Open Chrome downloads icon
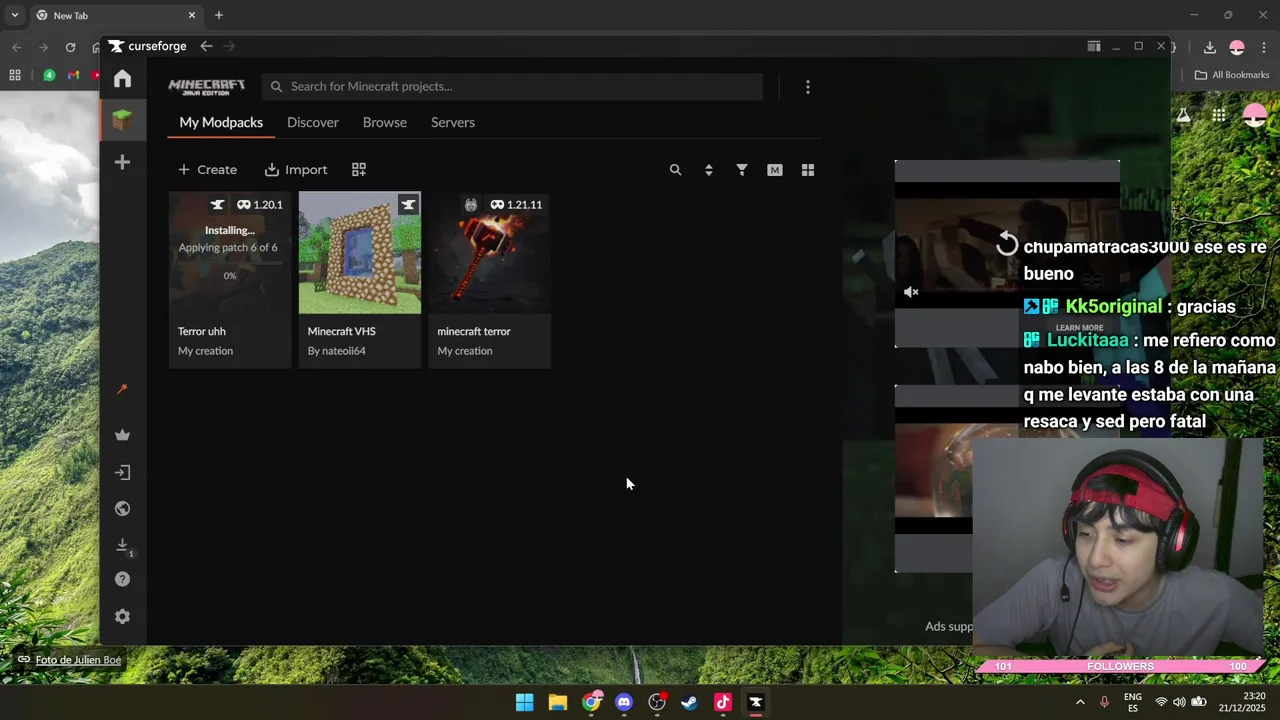 [1209, 47]
